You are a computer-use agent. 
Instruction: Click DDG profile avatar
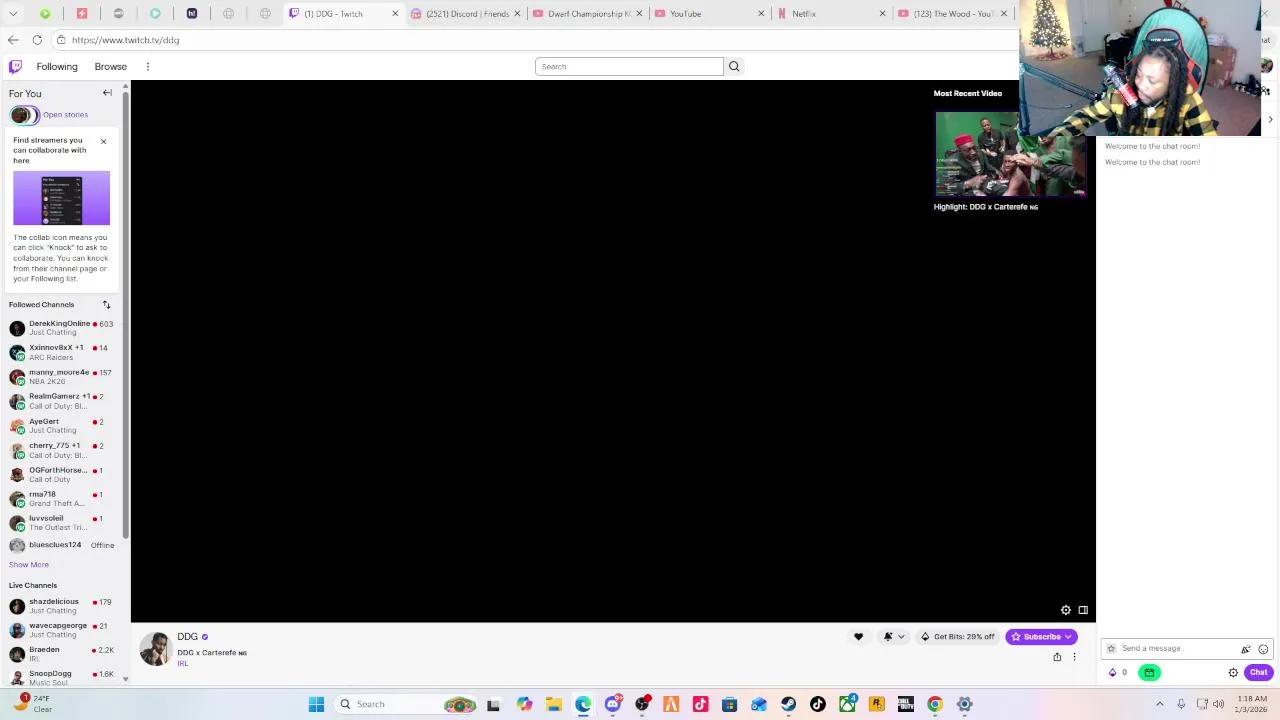[155, 649]
